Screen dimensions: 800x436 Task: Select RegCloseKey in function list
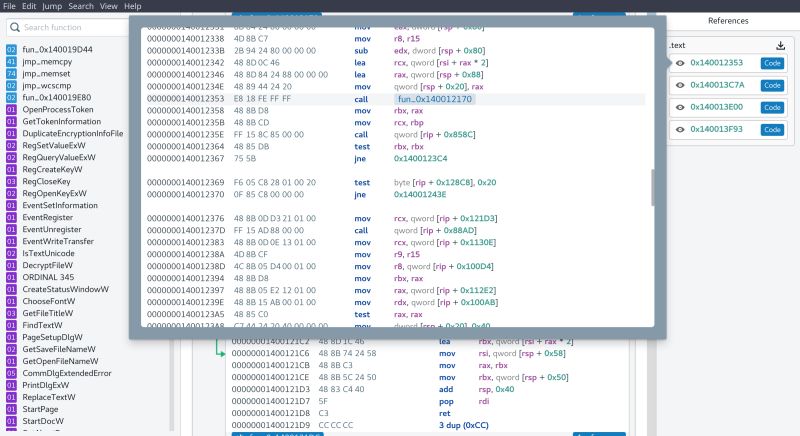pyautogui.click(x=46, y=182)
